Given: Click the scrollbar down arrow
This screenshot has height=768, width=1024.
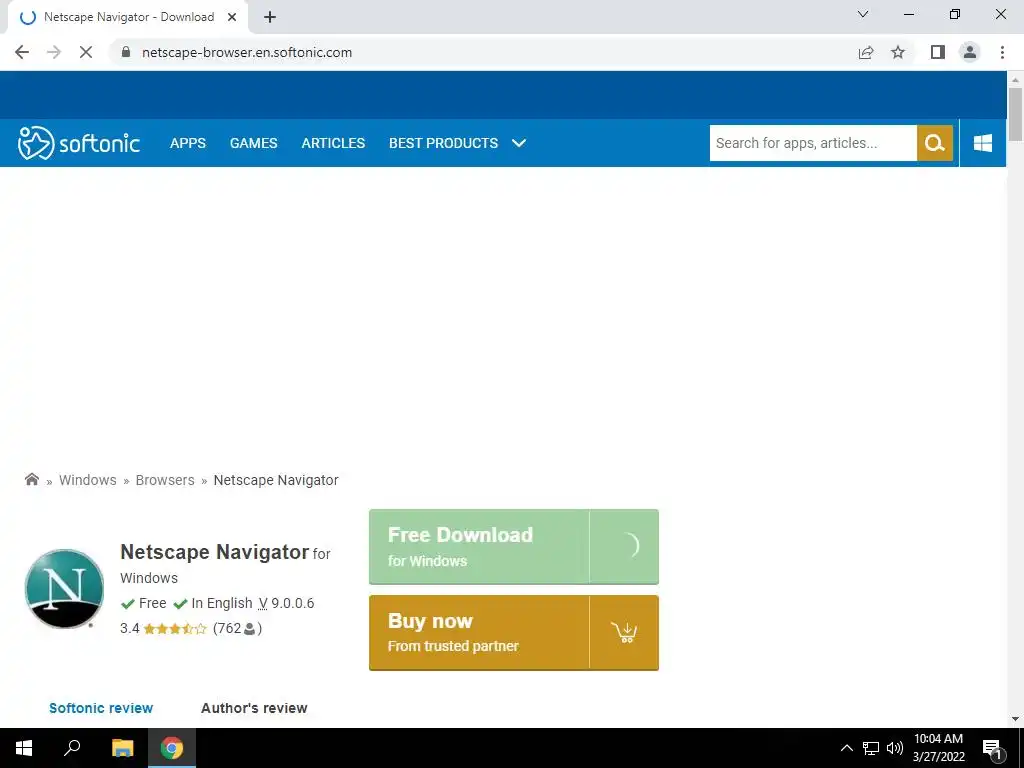Looking at the screenshot, I should tap(1015, 719).
